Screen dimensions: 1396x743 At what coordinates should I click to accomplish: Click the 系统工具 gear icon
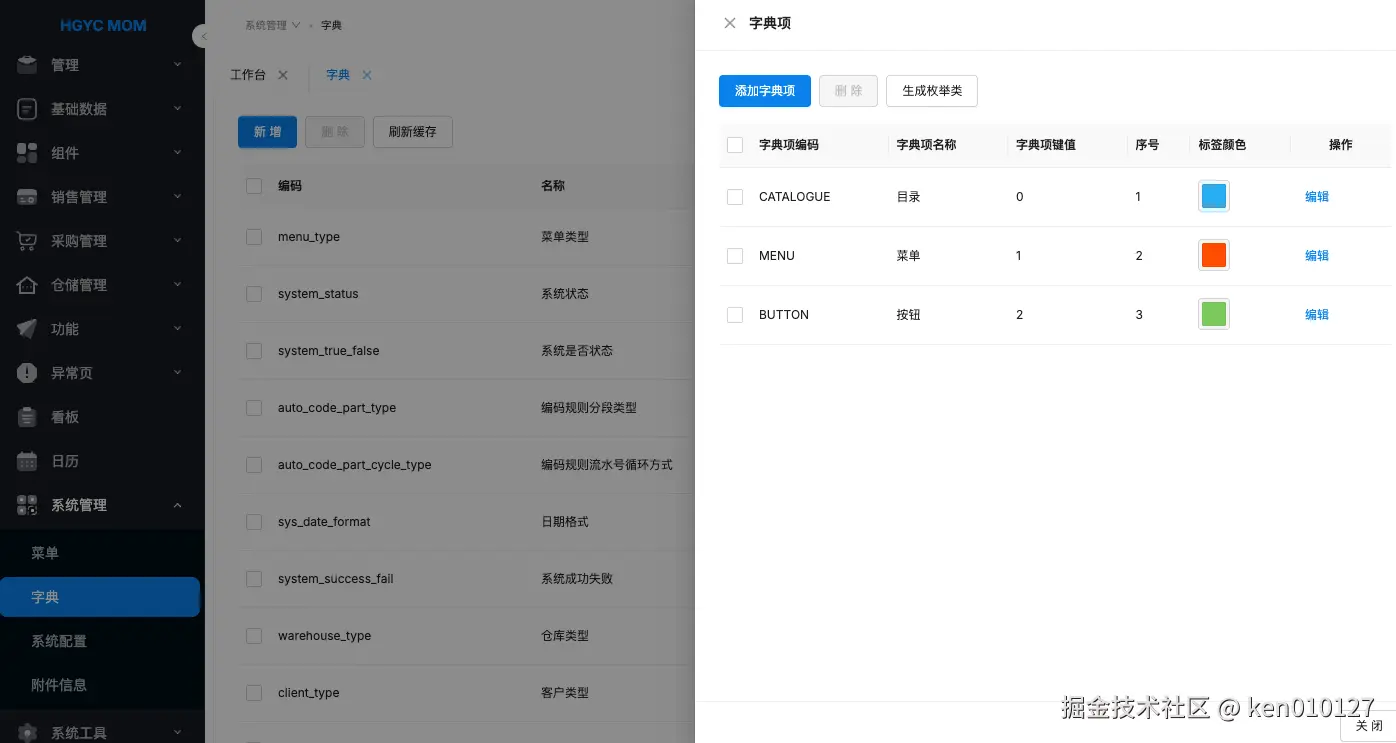[x=27, y=733]
